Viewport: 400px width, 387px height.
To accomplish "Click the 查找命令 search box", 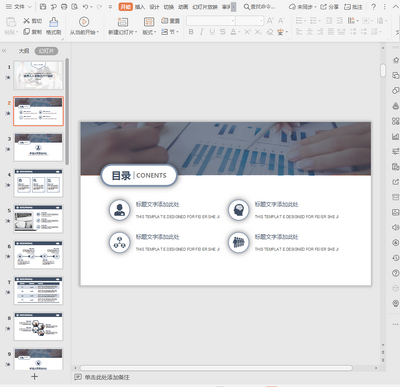I will tap(259, 7).
